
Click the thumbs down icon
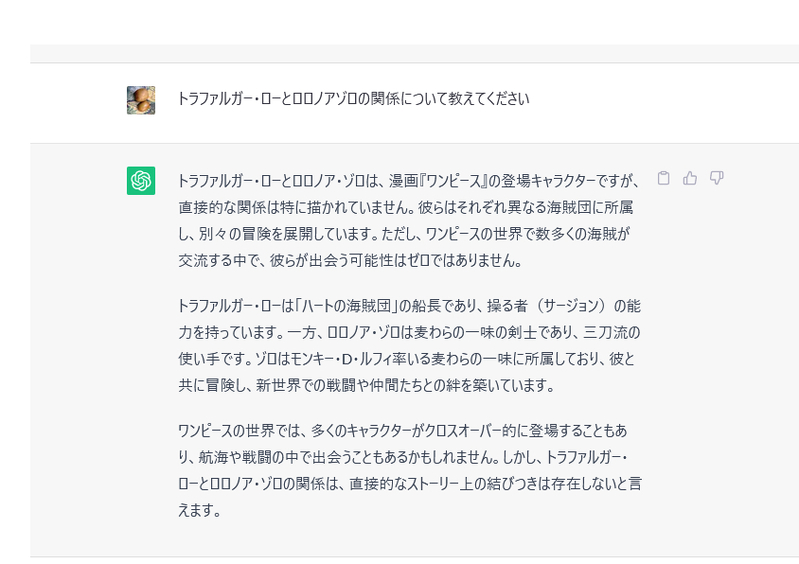point(716,178)
